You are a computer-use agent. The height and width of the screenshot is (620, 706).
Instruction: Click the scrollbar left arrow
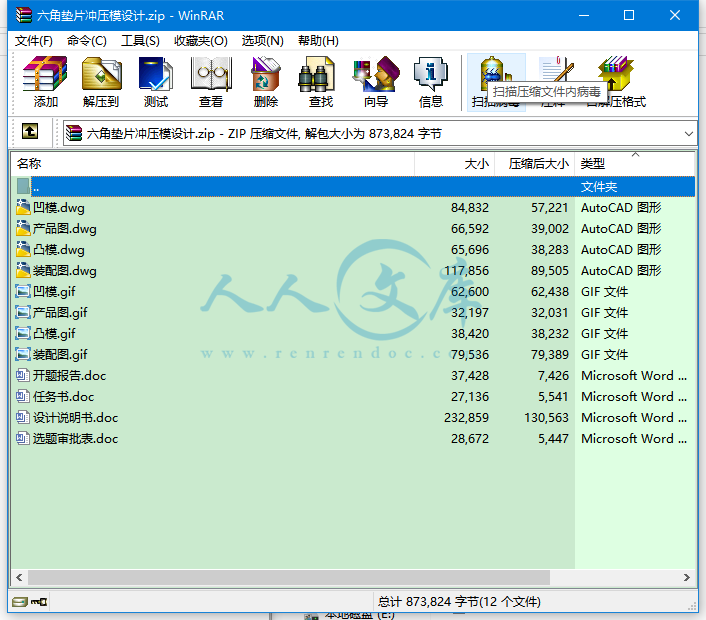[x=19, y=577]
